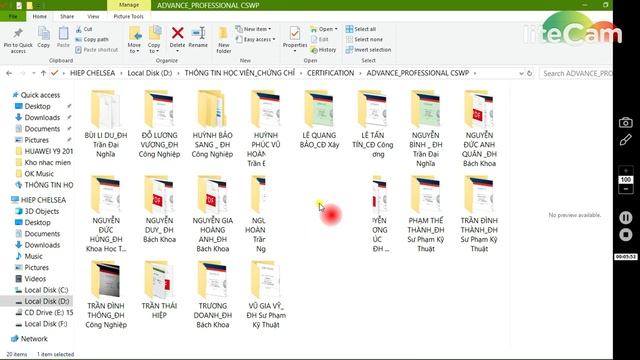Select LÊ QUANG BẢO_CĐ Xây folder
This screenshot has width=640, height=360.
pyautogui.click(x=319, y=120)
